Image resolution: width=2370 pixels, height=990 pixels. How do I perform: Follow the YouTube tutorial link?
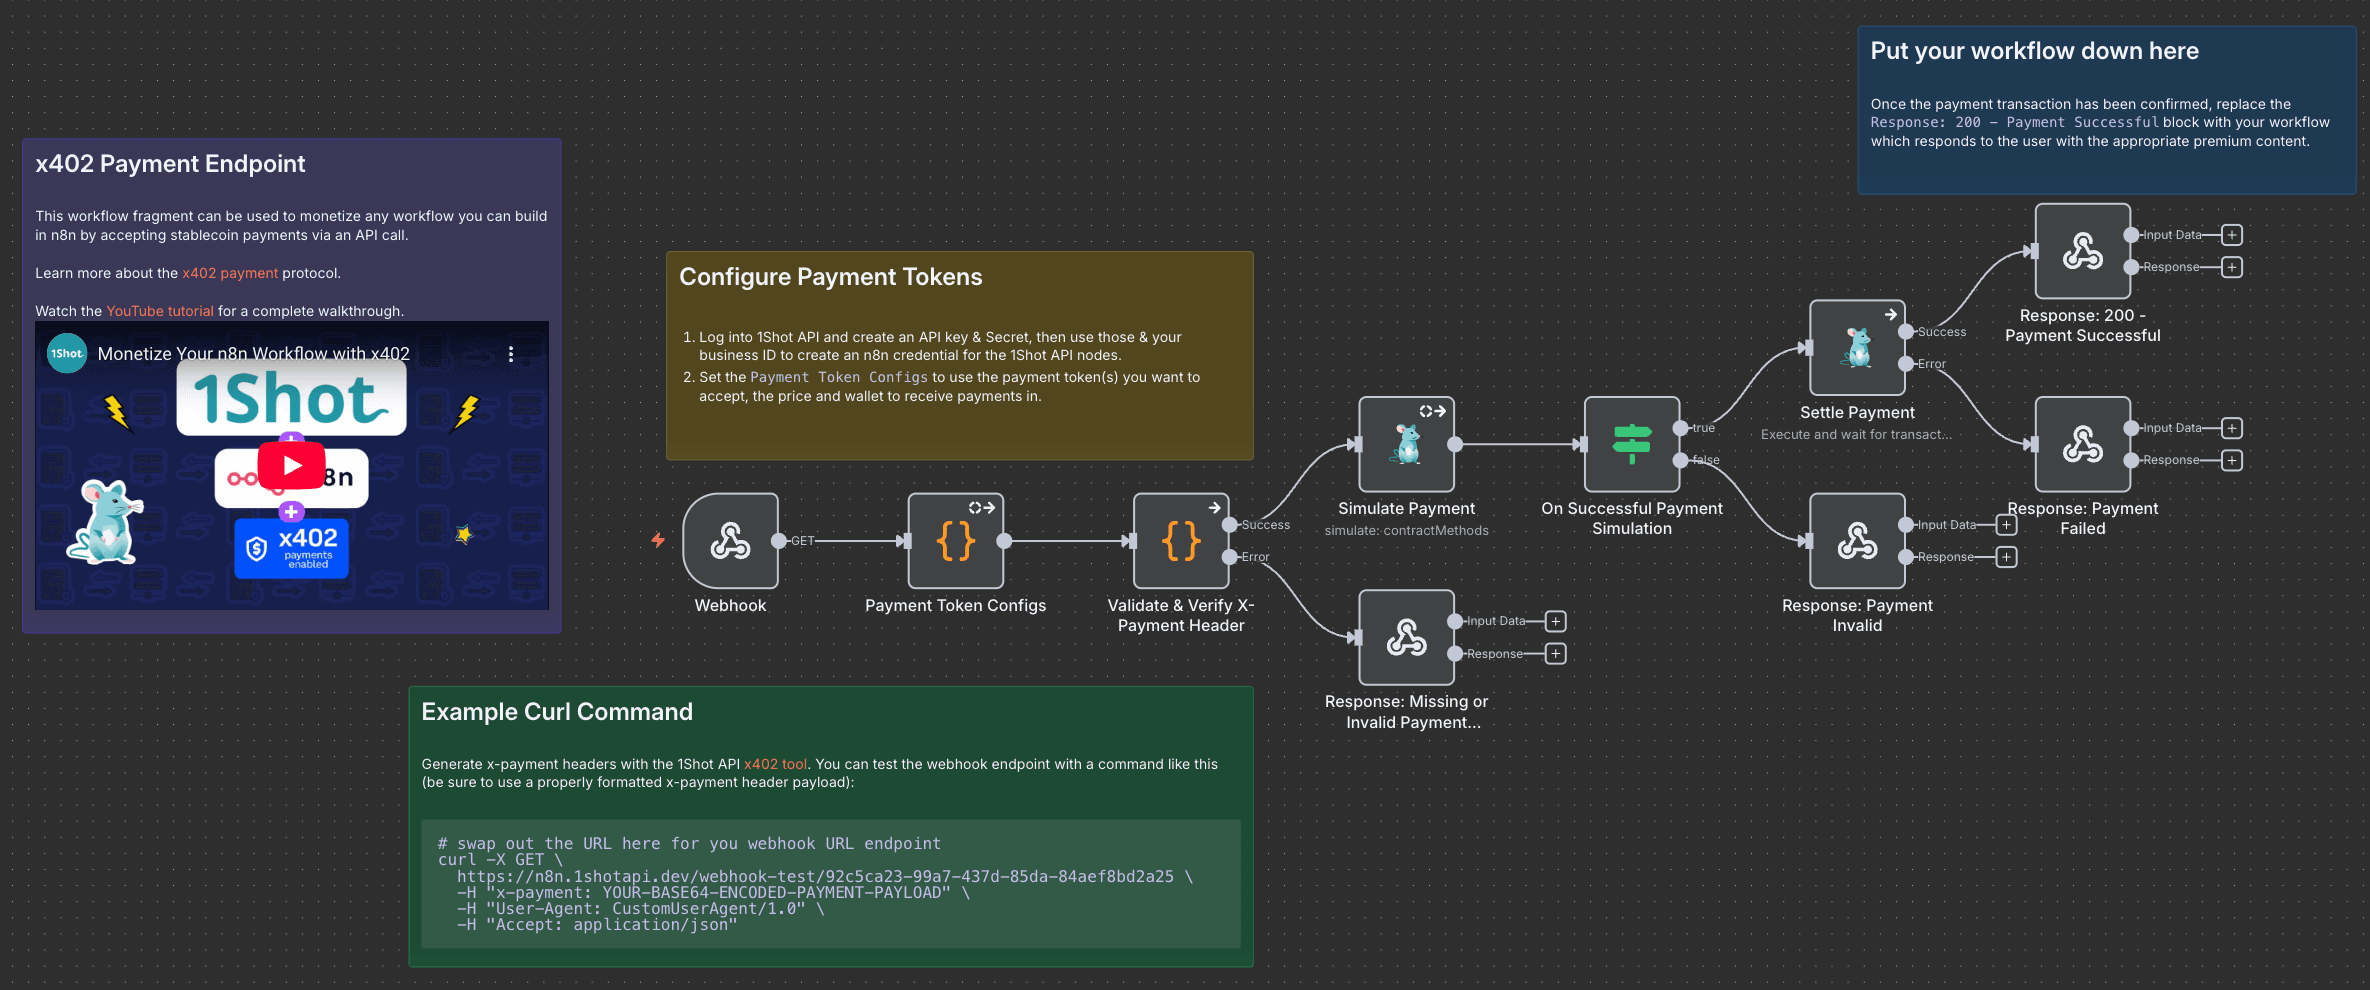click(x=160, y=311)
